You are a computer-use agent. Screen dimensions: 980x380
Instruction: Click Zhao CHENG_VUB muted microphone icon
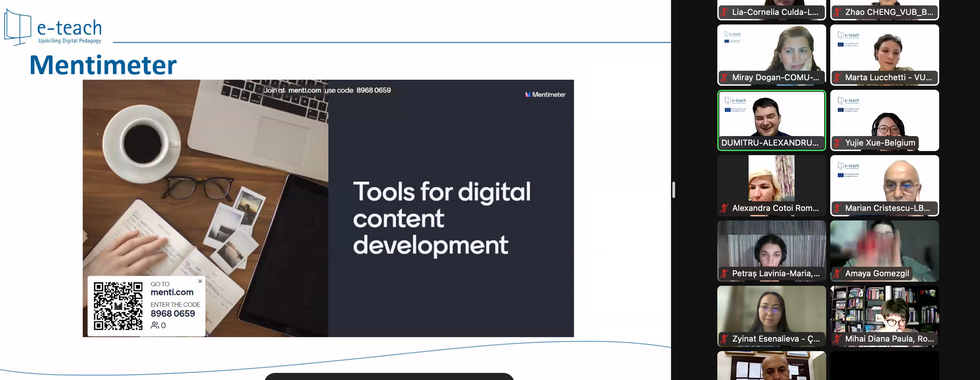838,12
